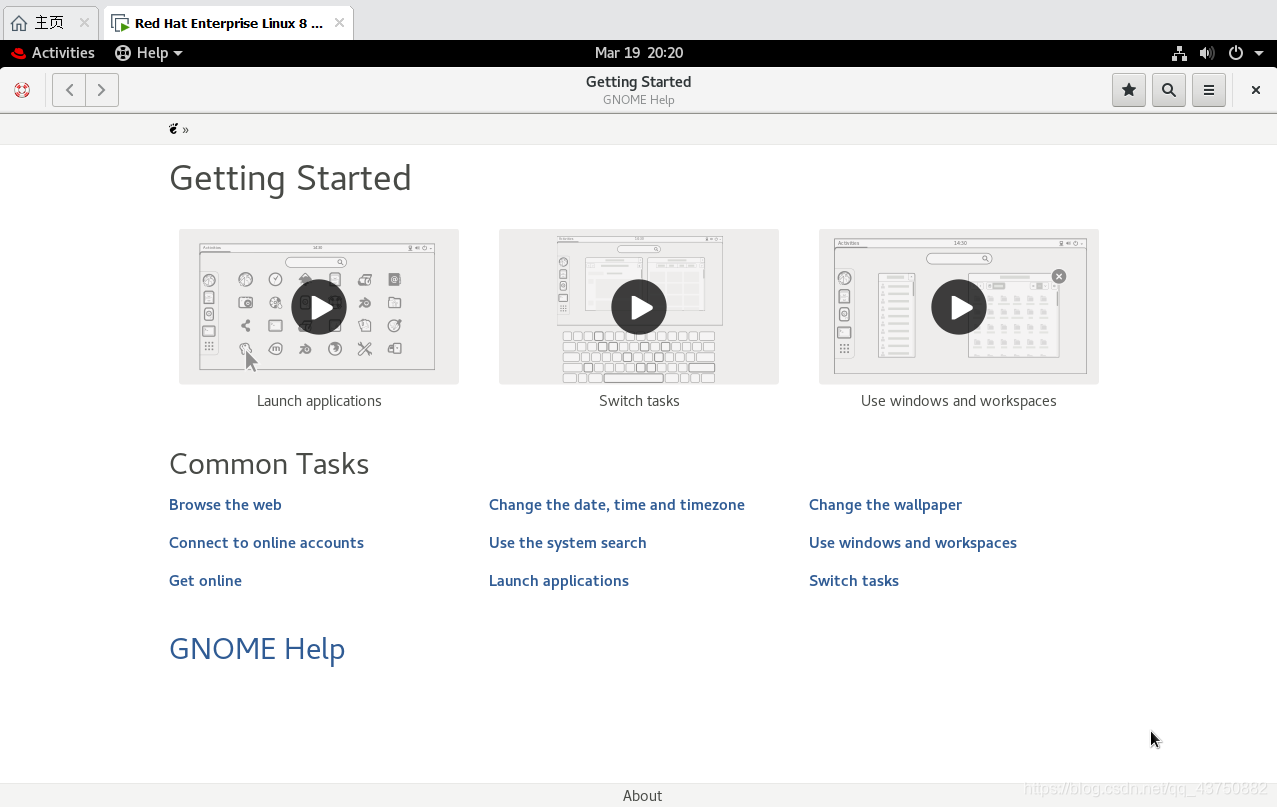Open the hamburger menu in Help header

click(x=1209, y=90)
